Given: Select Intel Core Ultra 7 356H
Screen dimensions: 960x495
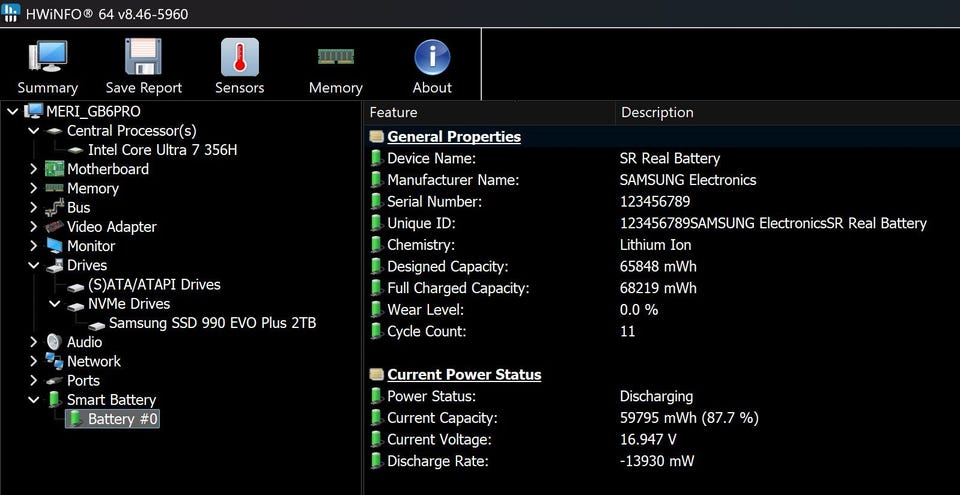Looking at the screenshot, I should pyautogui.click(x=162, y=149).
